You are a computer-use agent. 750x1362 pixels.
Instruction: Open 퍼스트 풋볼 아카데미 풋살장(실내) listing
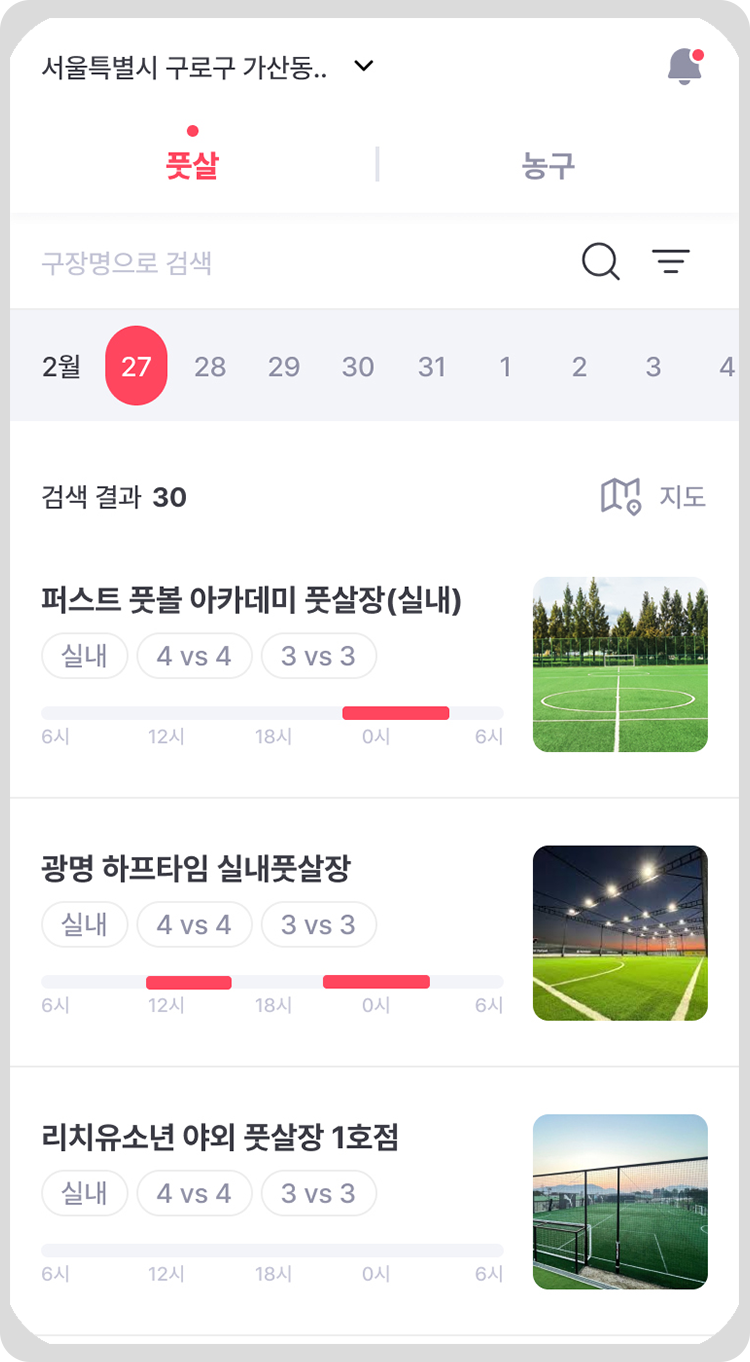[x=251, y=600]
